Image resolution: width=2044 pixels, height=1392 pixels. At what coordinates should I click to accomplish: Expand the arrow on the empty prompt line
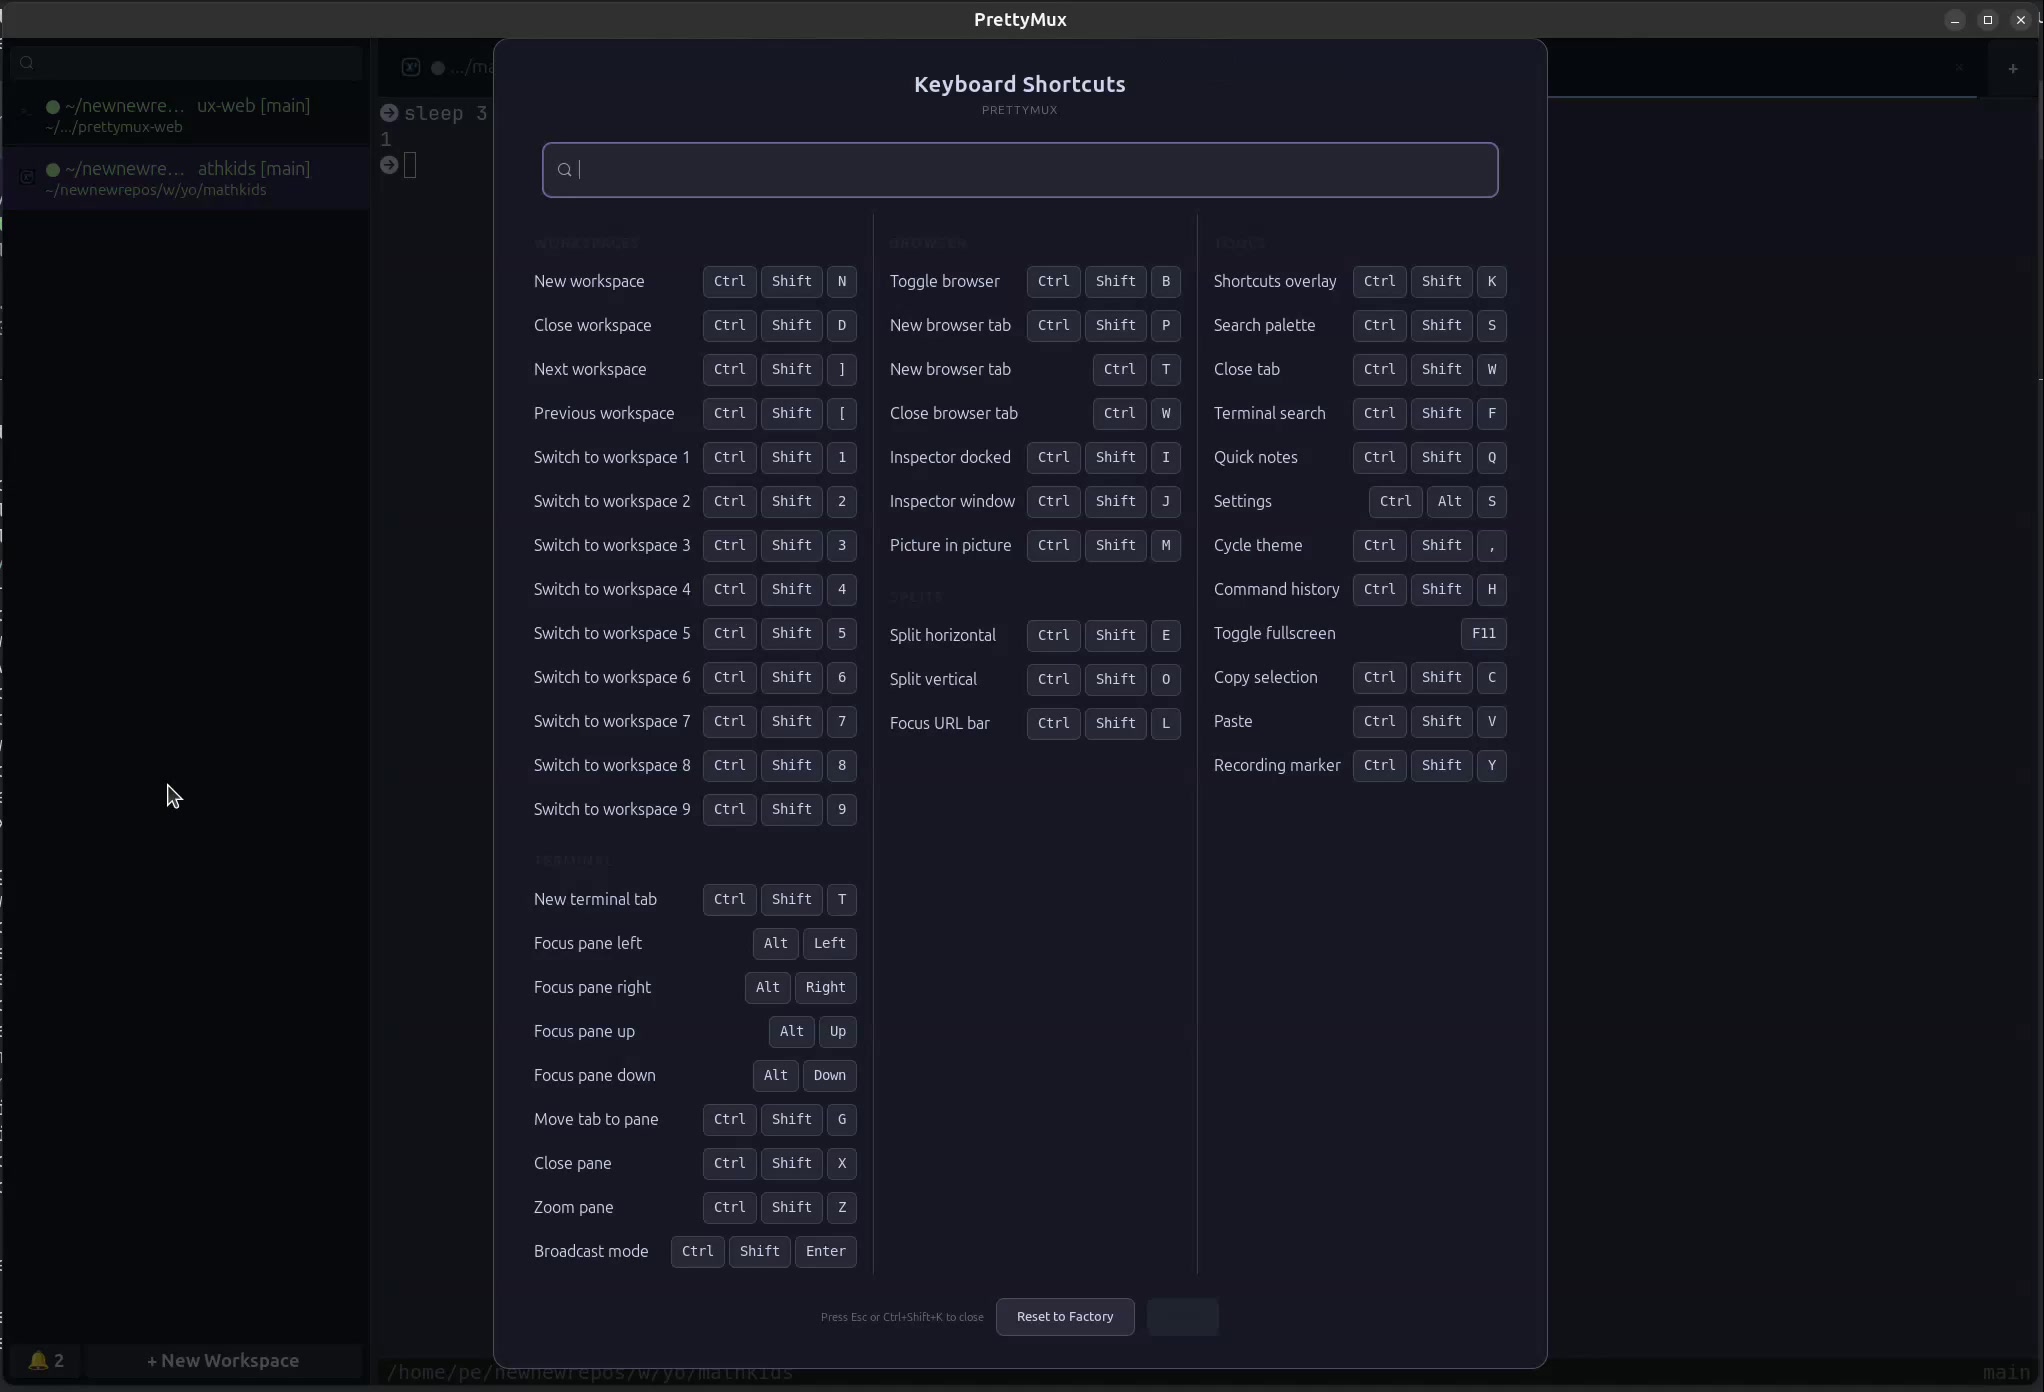click(390, 166)
